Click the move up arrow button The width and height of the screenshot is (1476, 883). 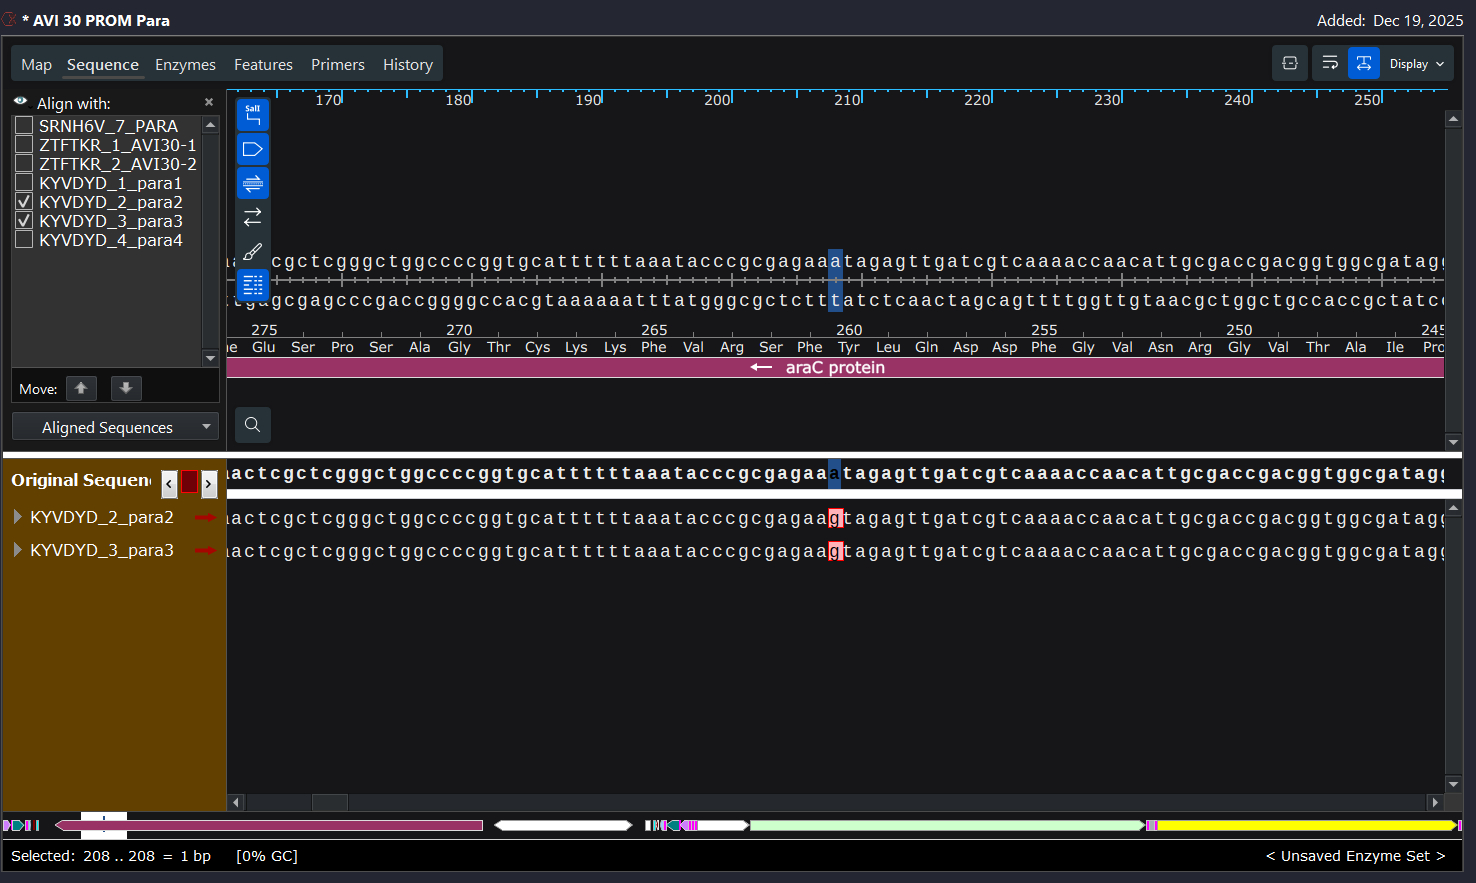pos(81,388)
